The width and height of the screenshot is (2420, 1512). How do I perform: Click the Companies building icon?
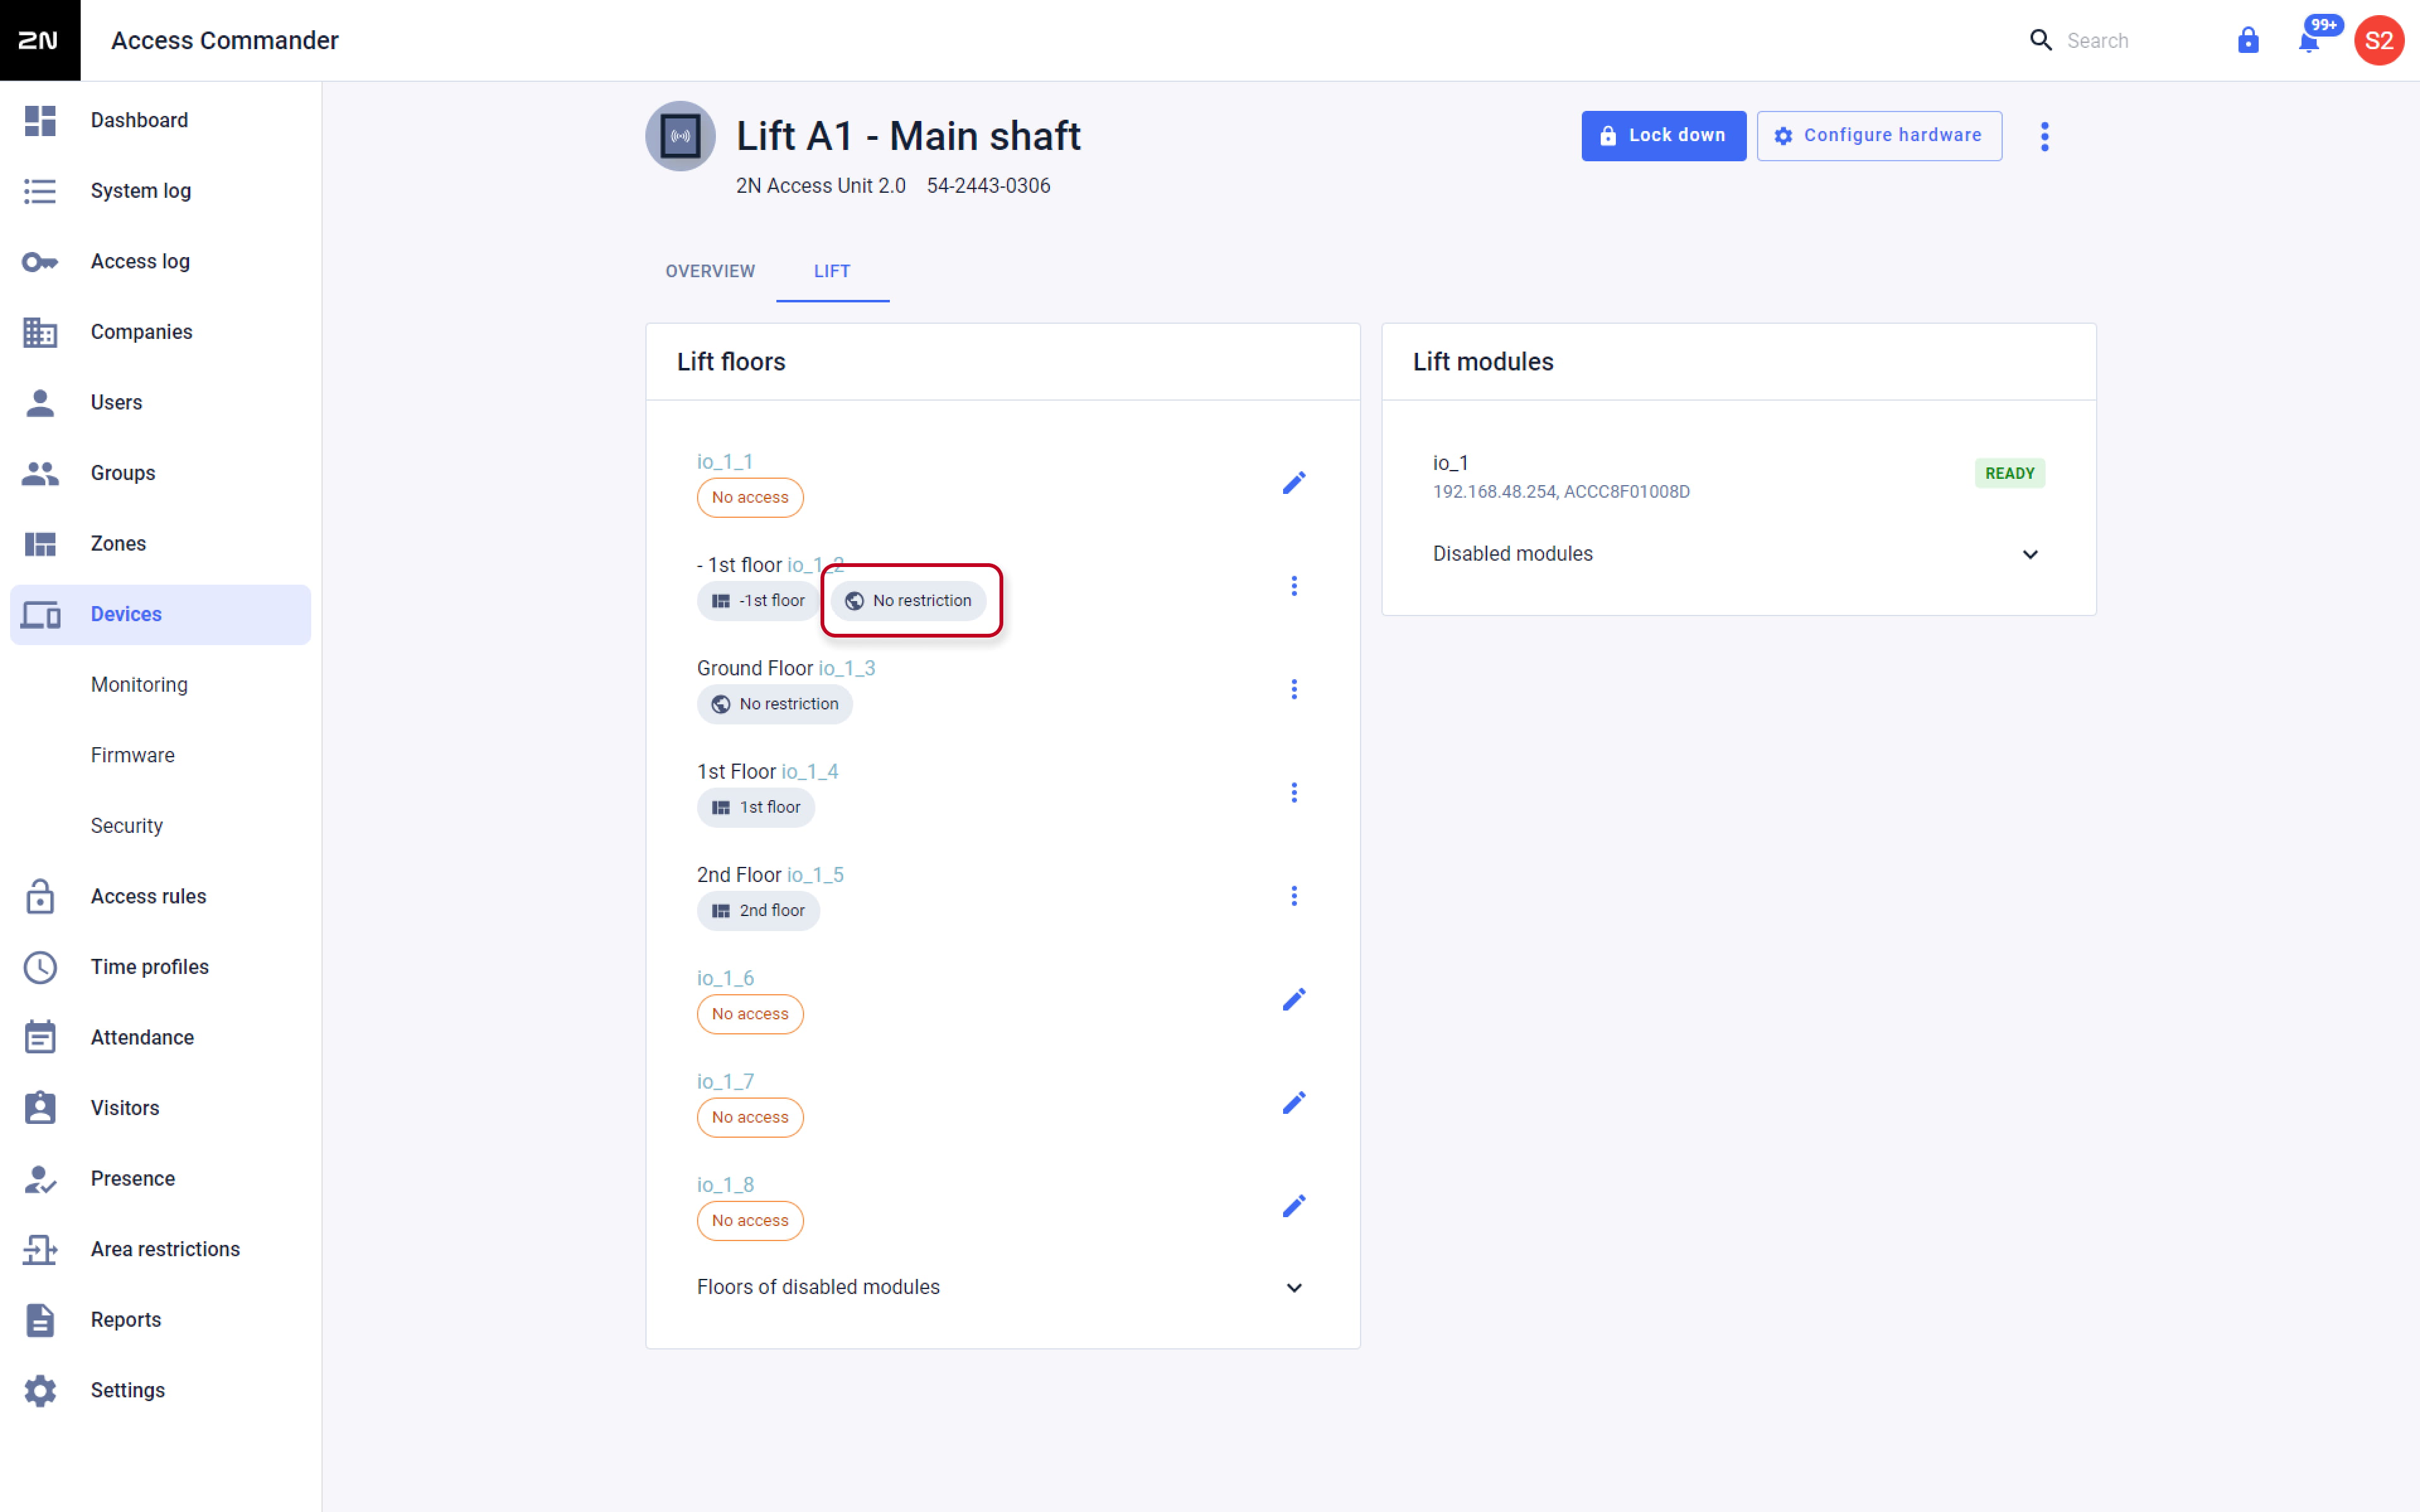click(40, 332)
